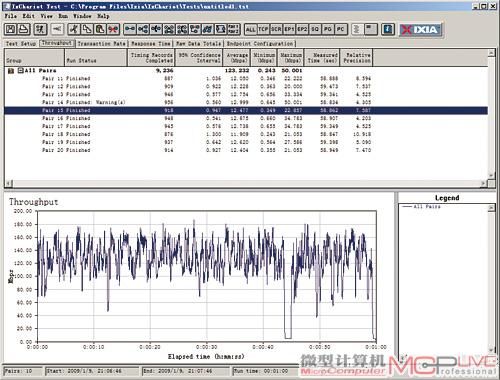The height and width of the screenshot is (380, 500).
Task: Click the Run test icon
Action: tap(40, 29)
